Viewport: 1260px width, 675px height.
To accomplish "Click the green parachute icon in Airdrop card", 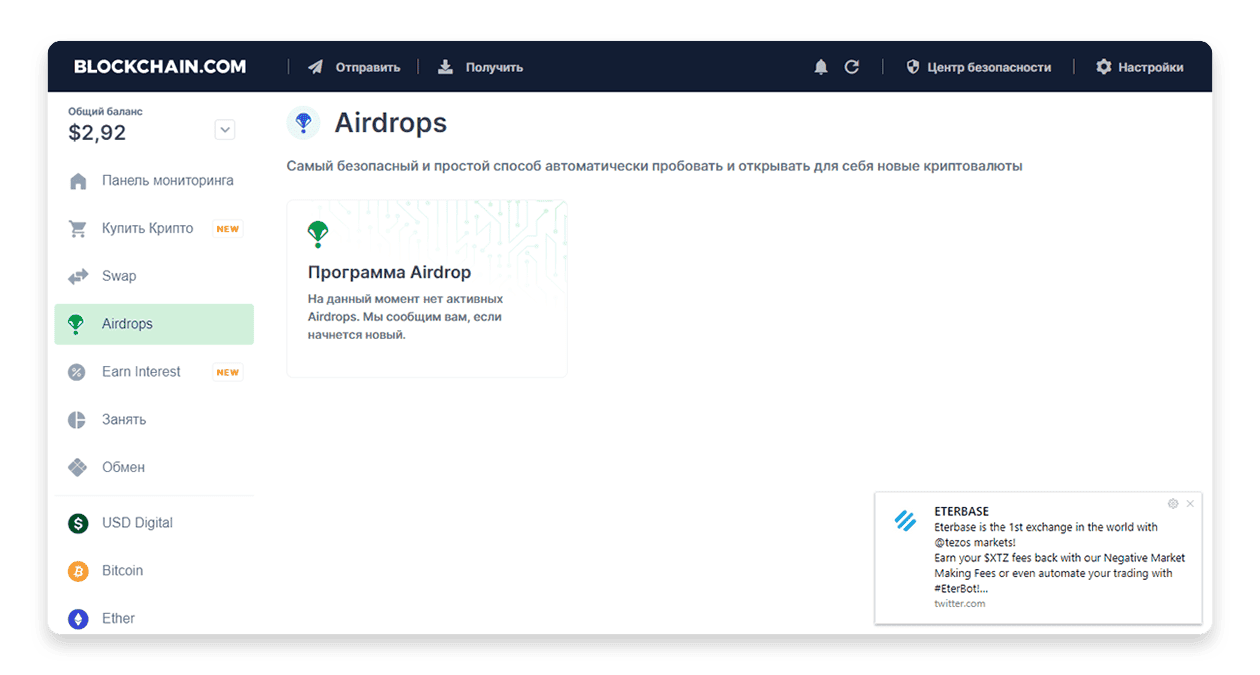I will [318, 233].
